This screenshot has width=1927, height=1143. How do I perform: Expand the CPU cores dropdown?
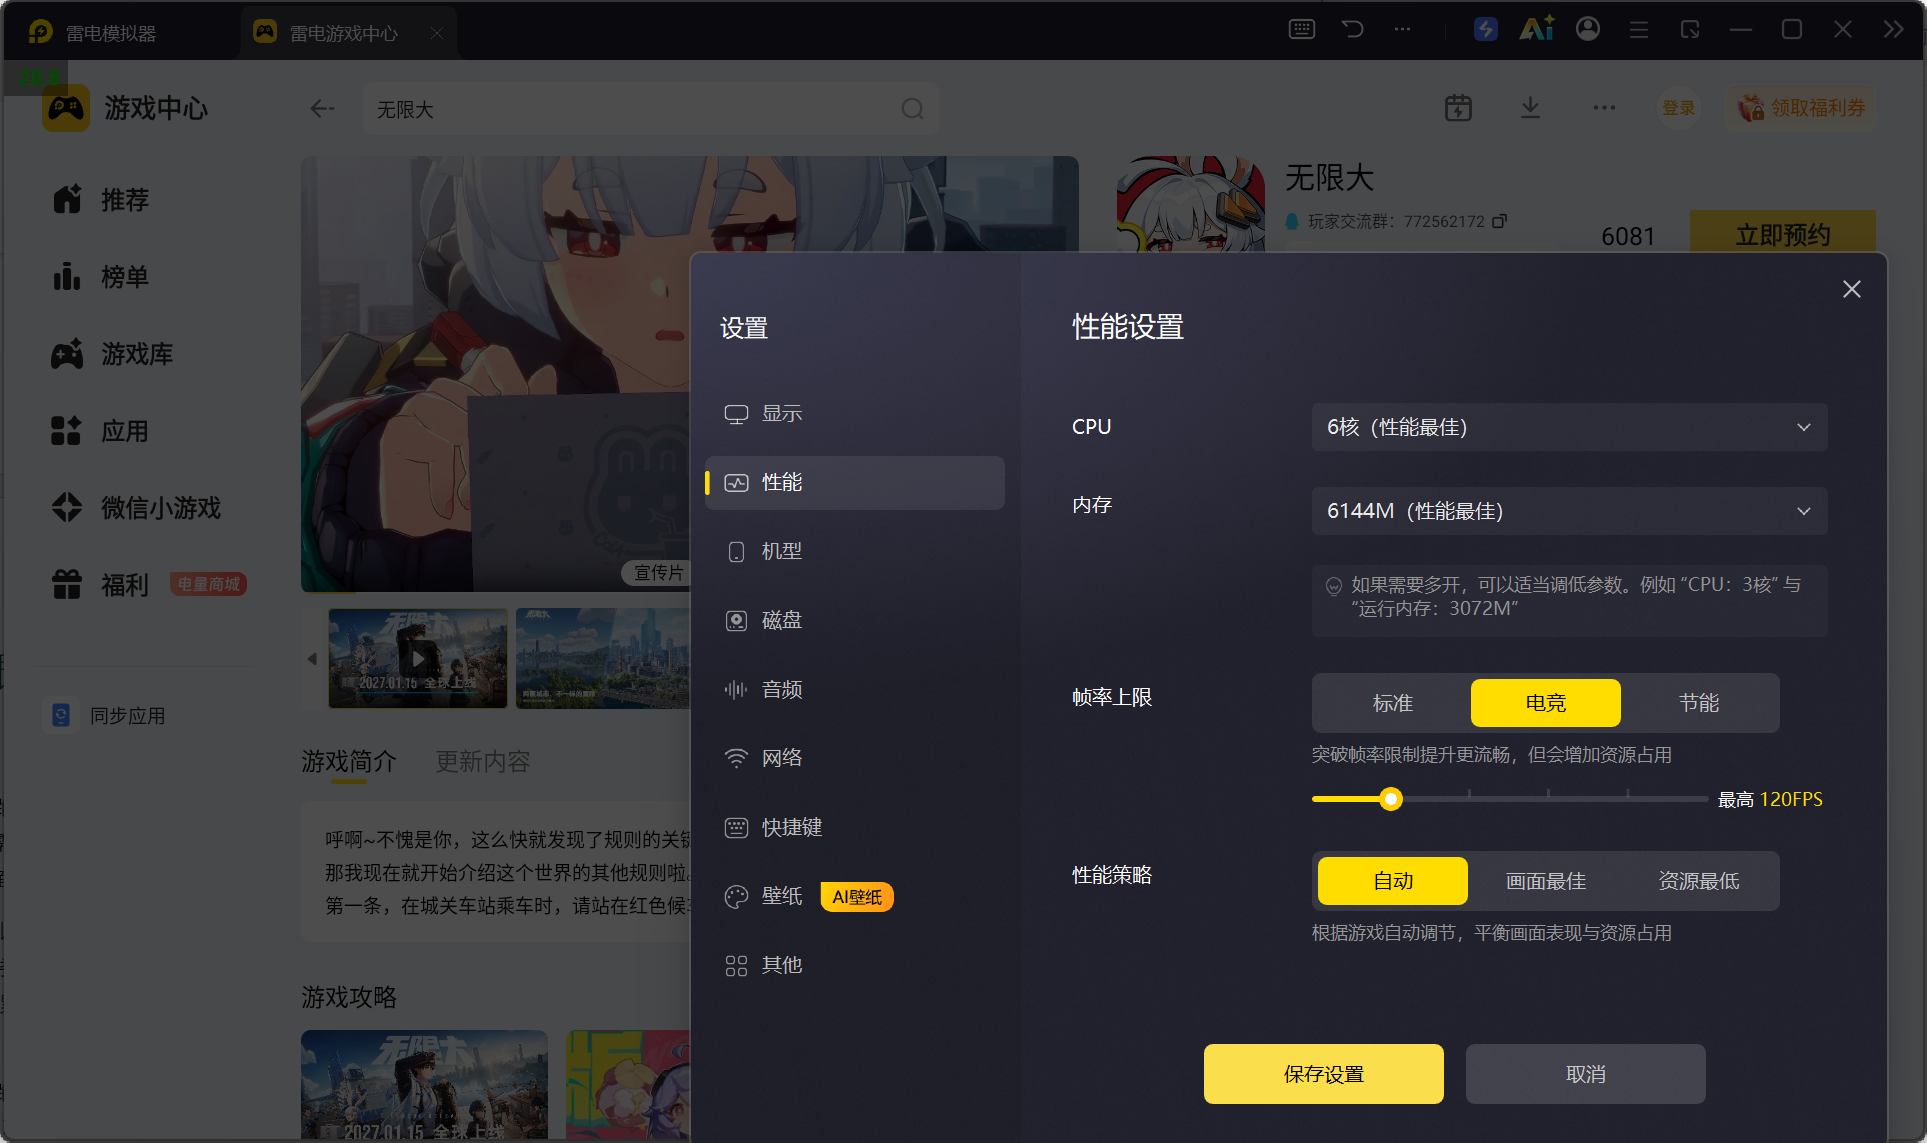(x=1569, y=427)
